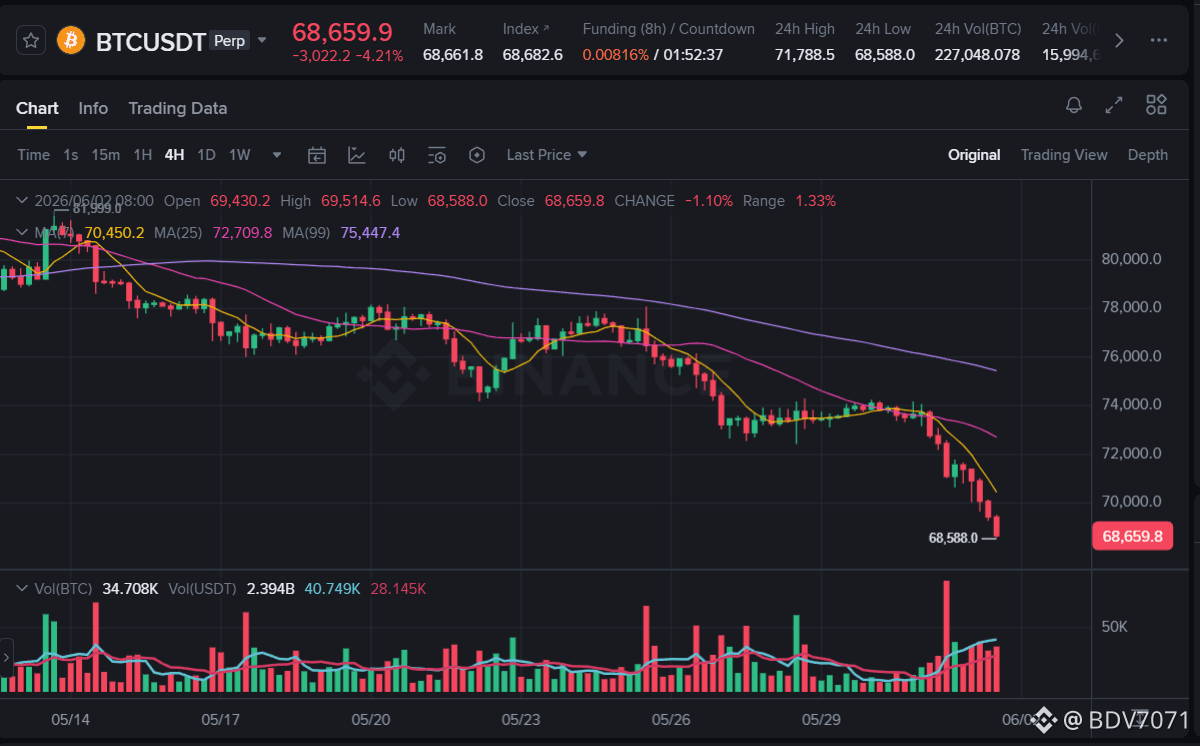
Task: Click the 24h Low value 68,588.0
Action: (885, 54)
